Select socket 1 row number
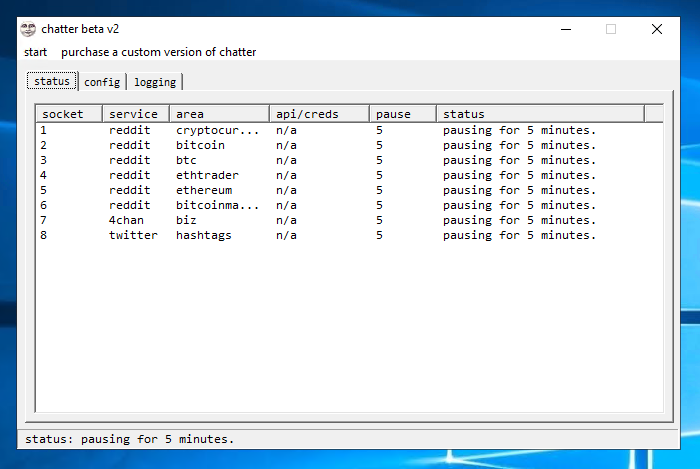The width and height of the screenshot is (700, 469). coord(43,130)
